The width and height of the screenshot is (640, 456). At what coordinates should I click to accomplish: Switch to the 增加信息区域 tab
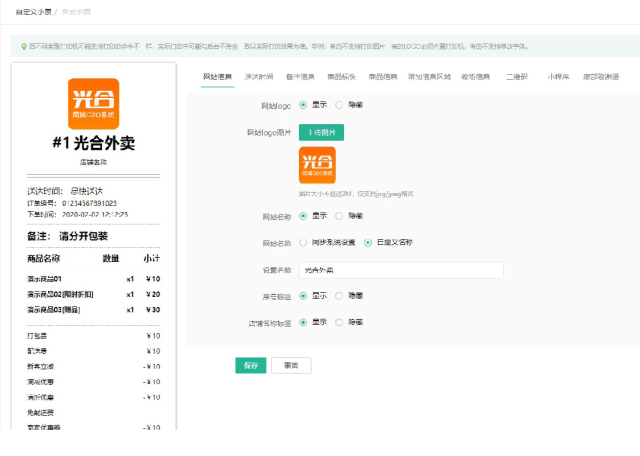pos(429,77)
